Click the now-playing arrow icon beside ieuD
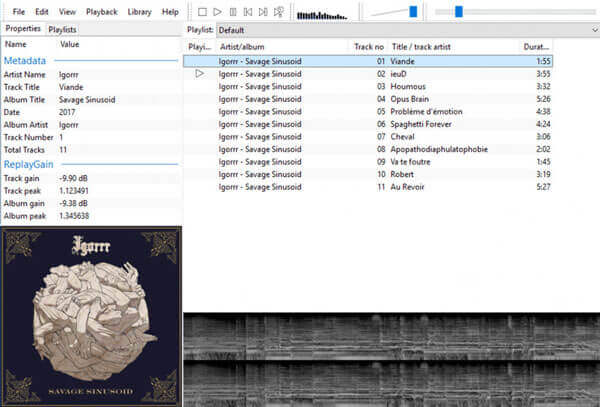The width and height of the screenshot is (600, 407). (199, 73)
